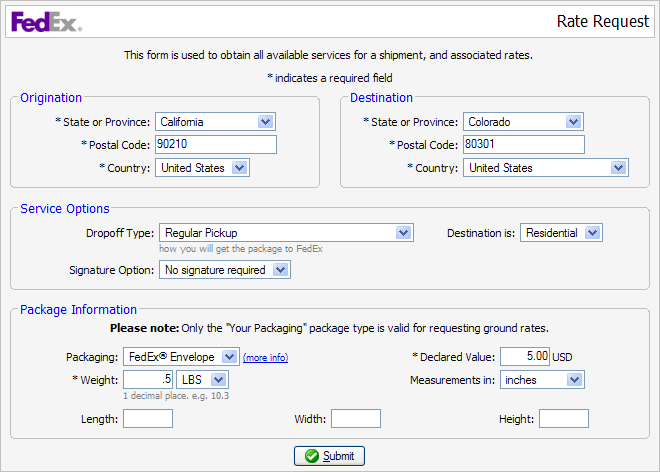Expand the Dropoff Type dropdown
This screenshot has height=472, width=660.
click(286, 232)
